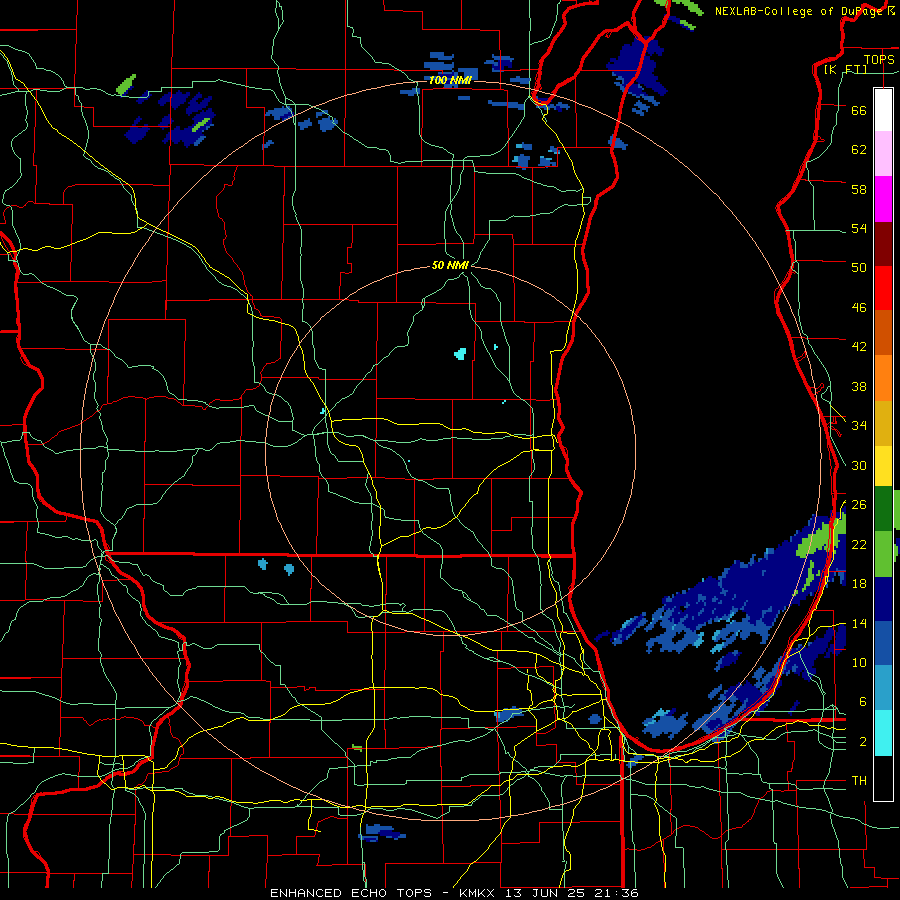Viewport: 900px width, 900px height.
Task: Click the legend value "42"
Action: click(x=859, y=347)
